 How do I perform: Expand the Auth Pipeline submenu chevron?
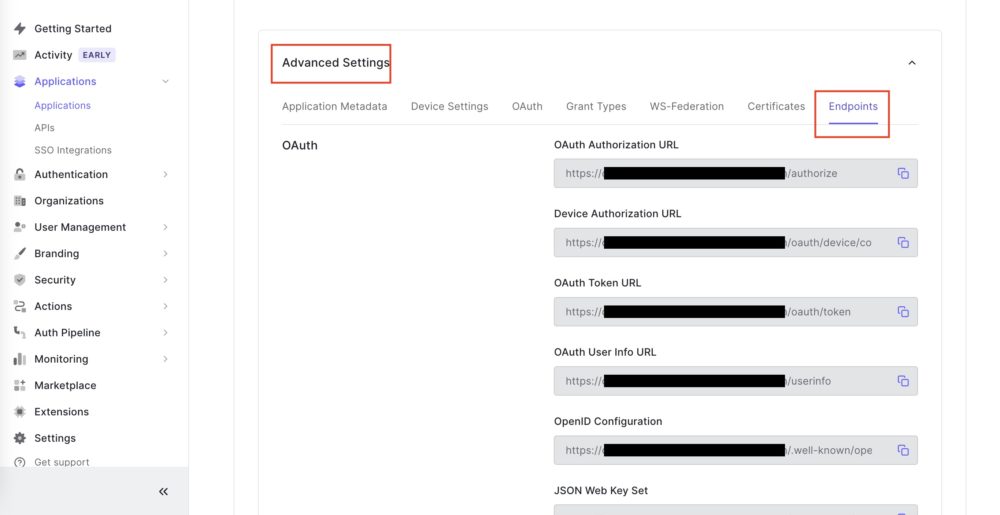(x=166, y=333)
